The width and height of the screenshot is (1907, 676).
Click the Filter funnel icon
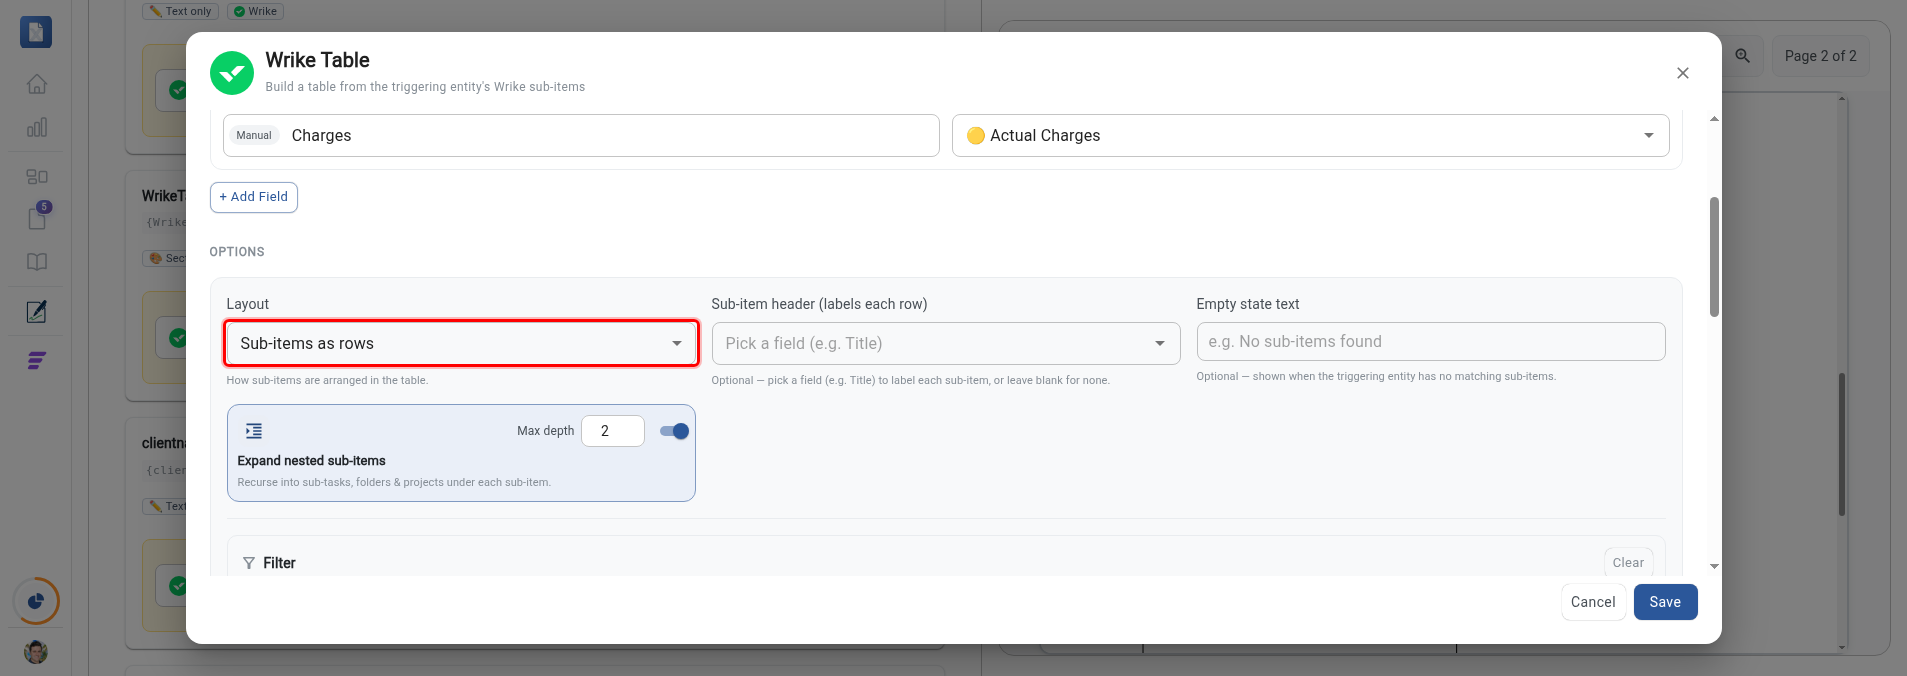[x=249, y=563]
